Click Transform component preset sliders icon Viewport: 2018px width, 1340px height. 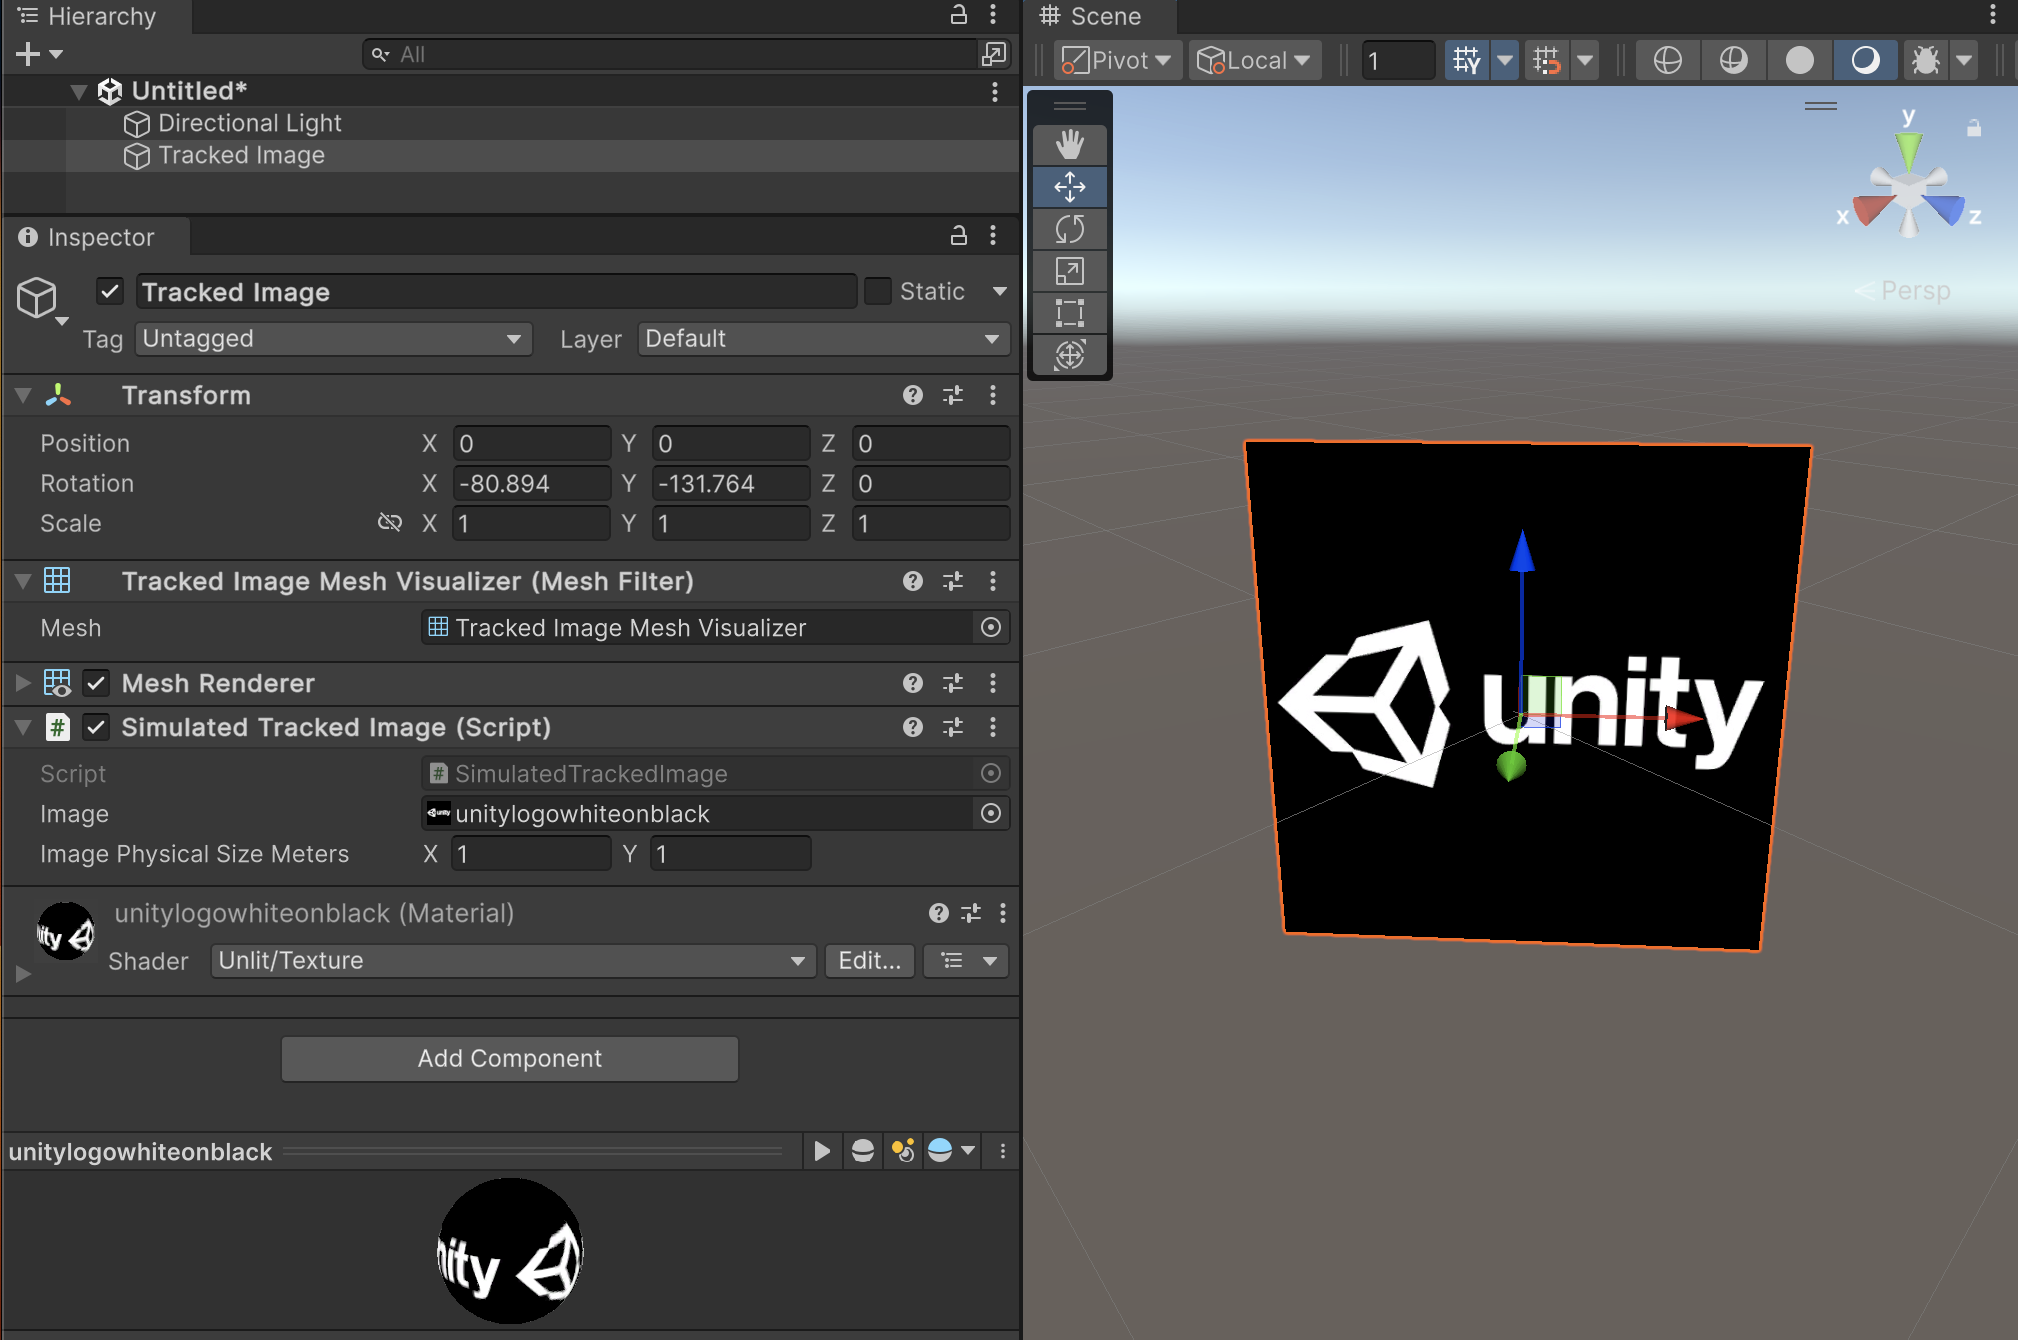[953, 395]
